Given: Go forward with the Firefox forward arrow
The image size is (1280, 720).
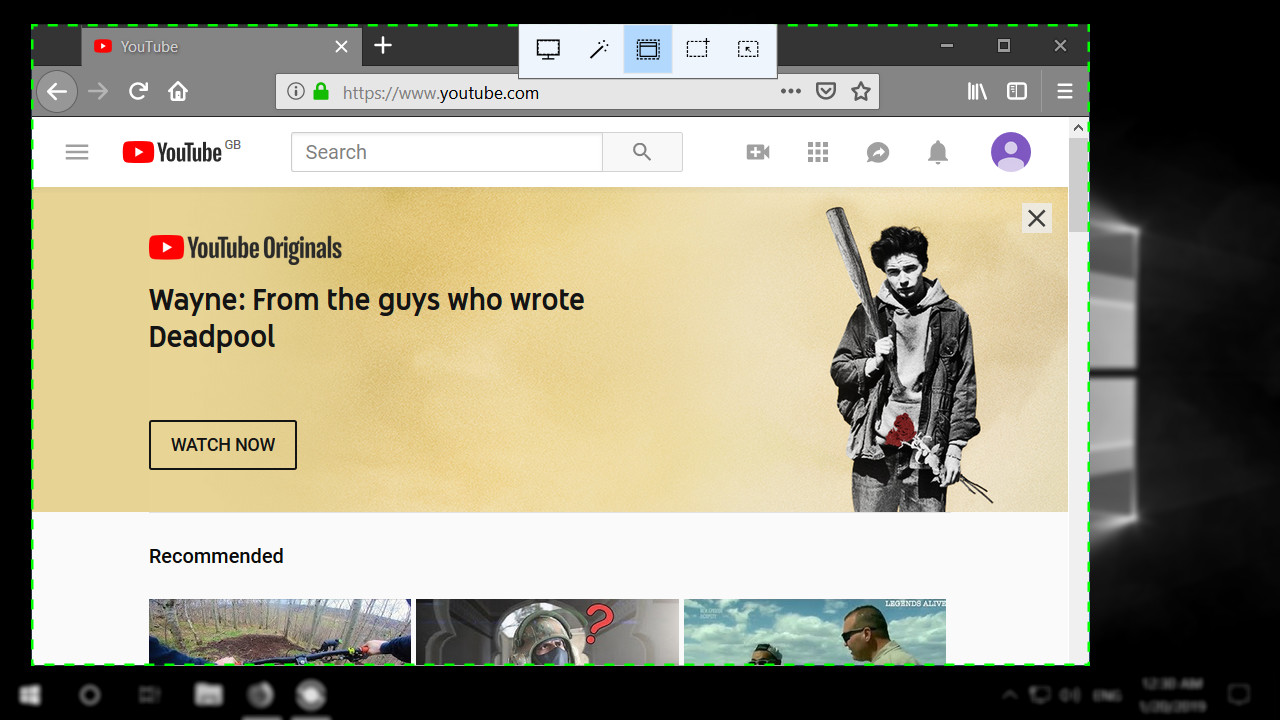Looking at the screenshot, I should pos(98,92).
